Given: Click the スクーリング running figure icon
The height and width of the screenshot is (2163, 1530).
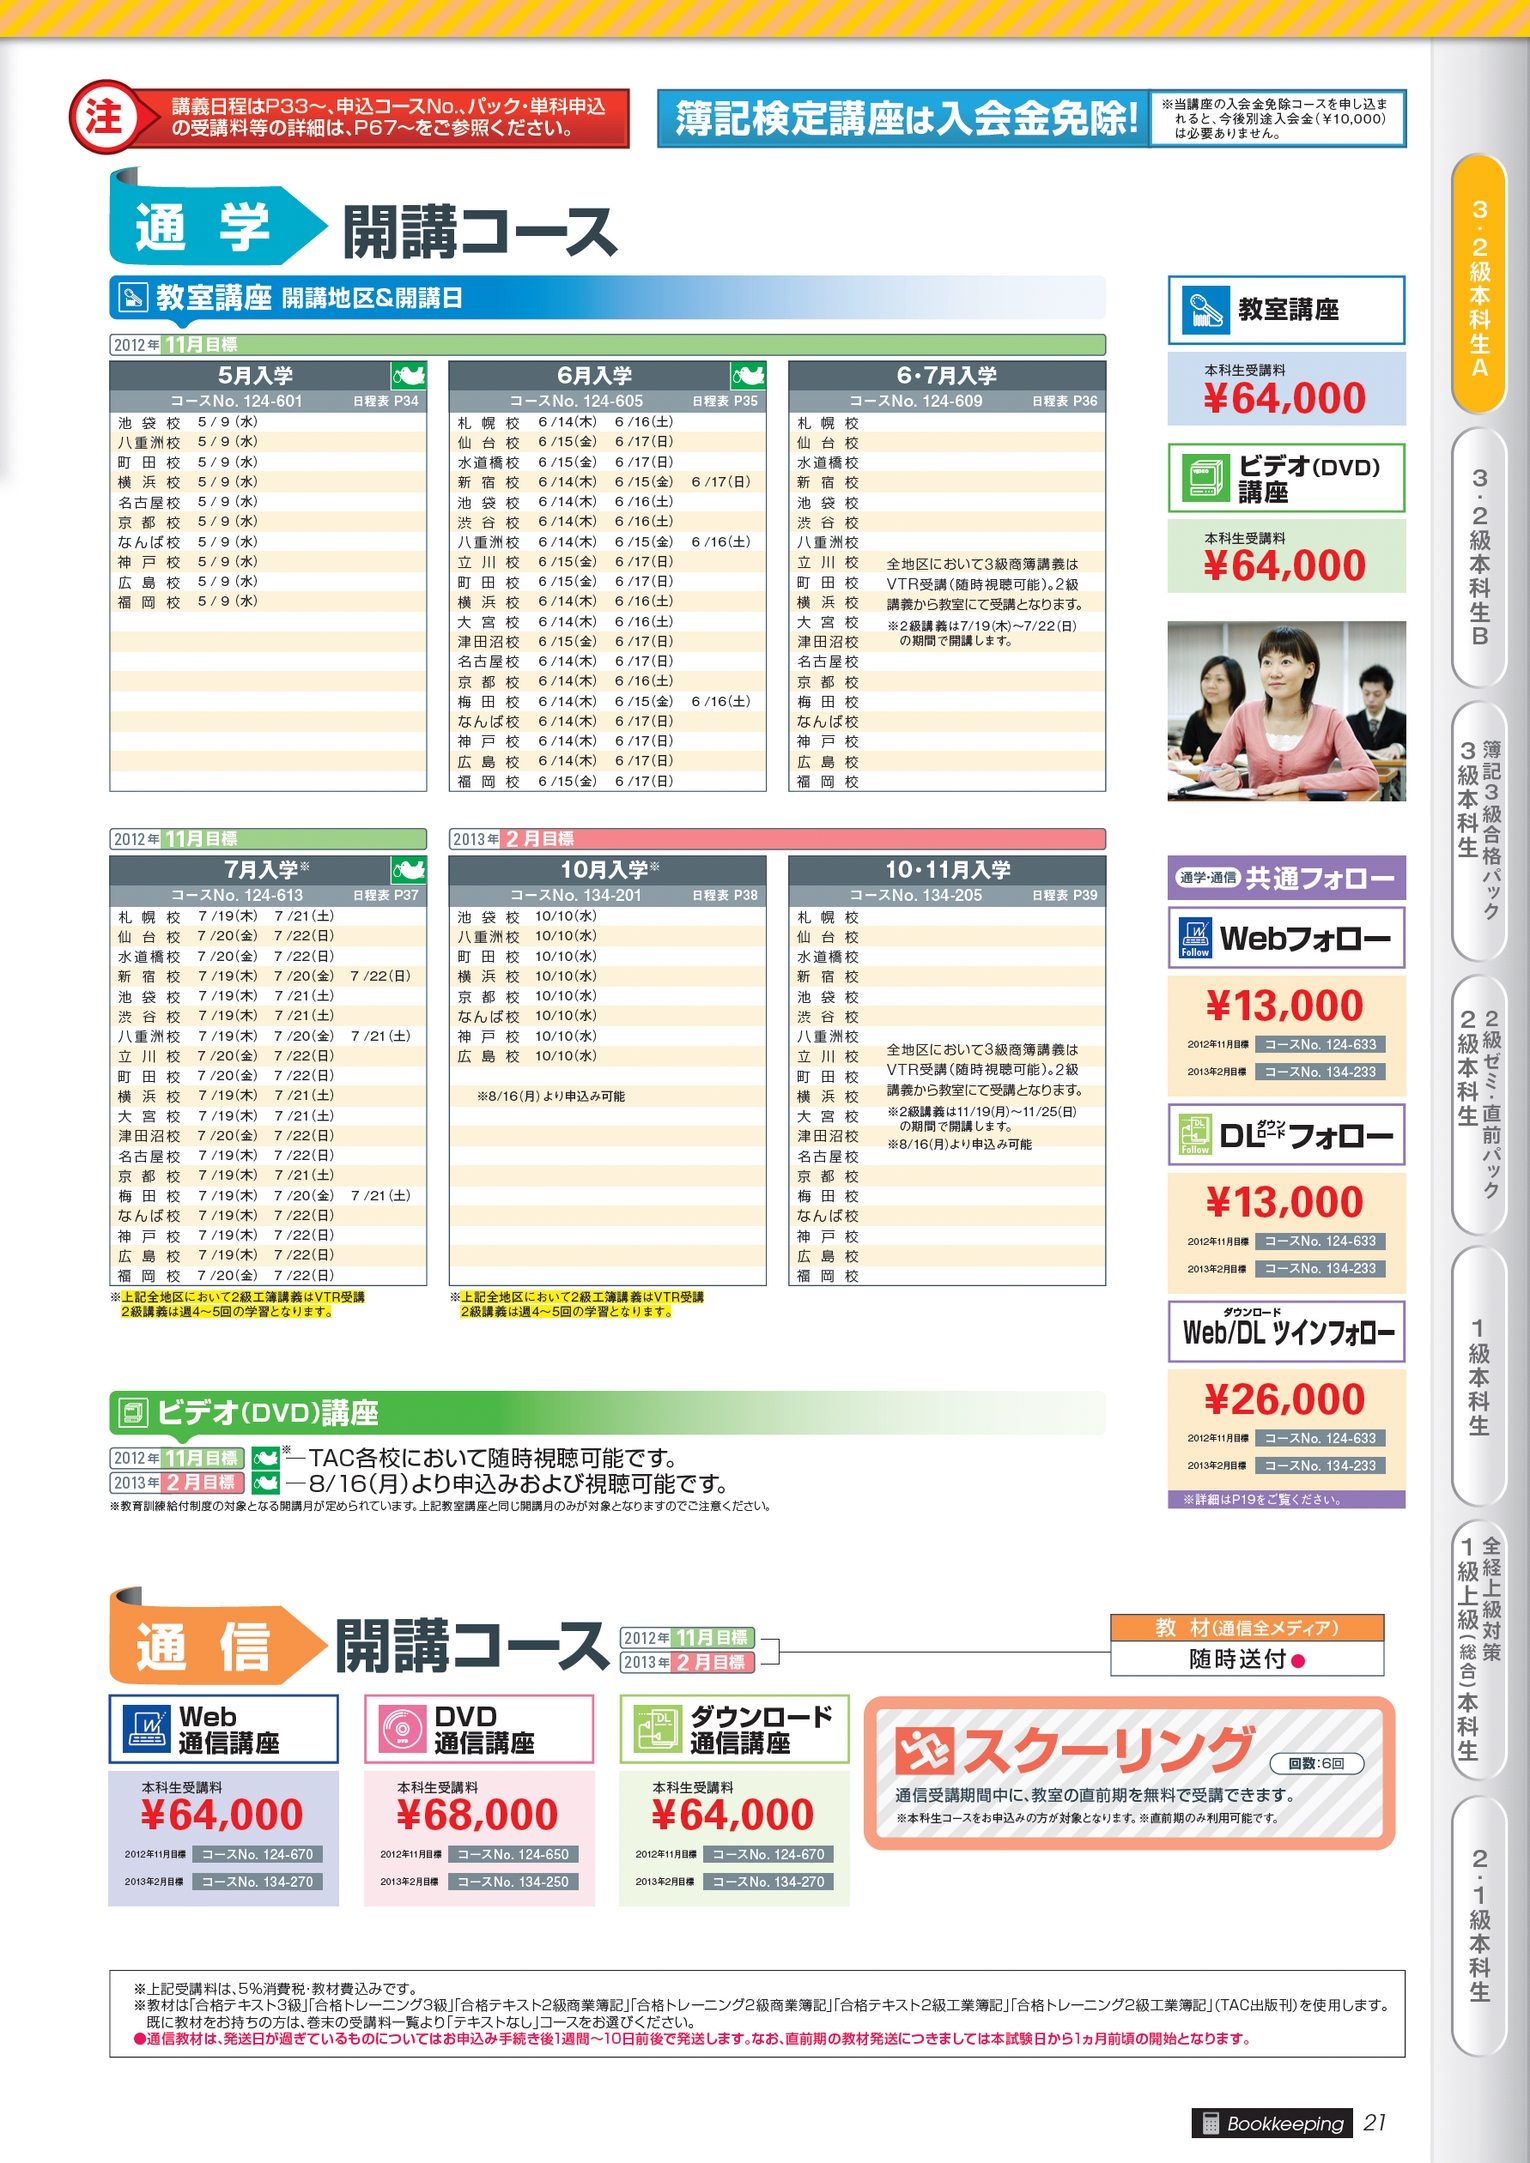Looking at the screenshot, I should [924, 1750].
